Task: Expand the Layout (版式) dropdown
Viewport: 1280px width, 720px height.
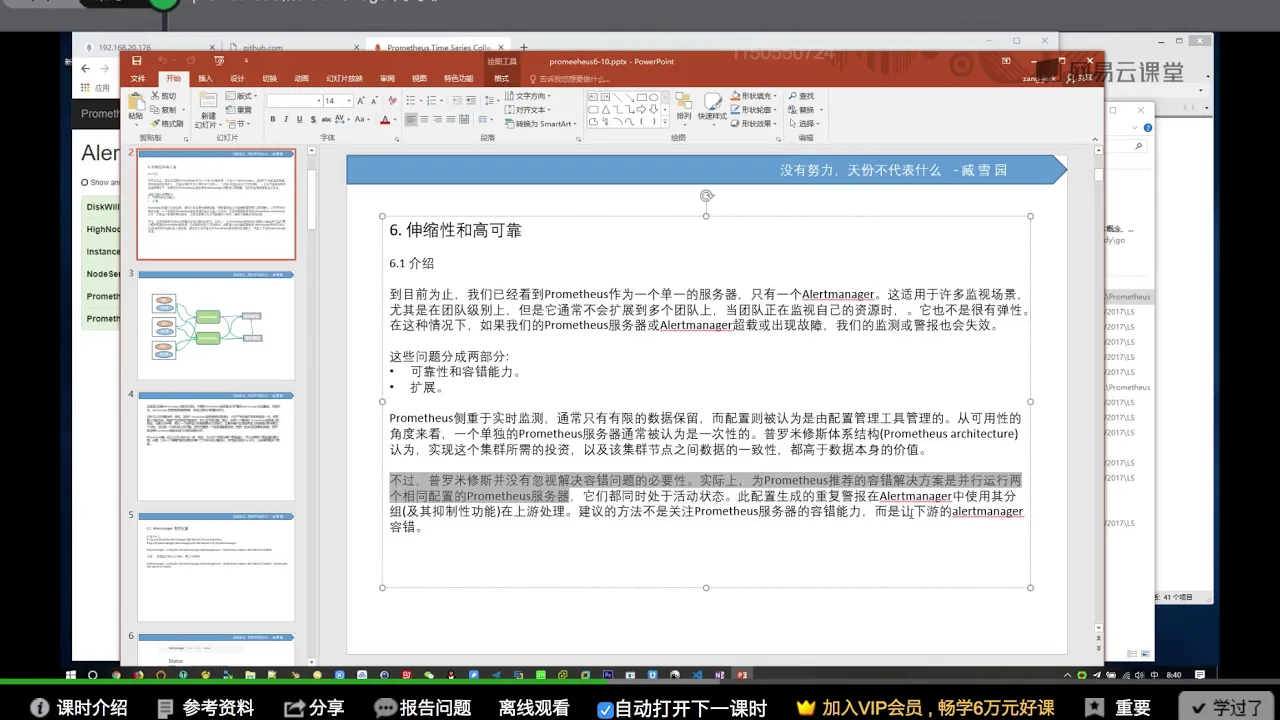Action: click(x=239, y=96)
